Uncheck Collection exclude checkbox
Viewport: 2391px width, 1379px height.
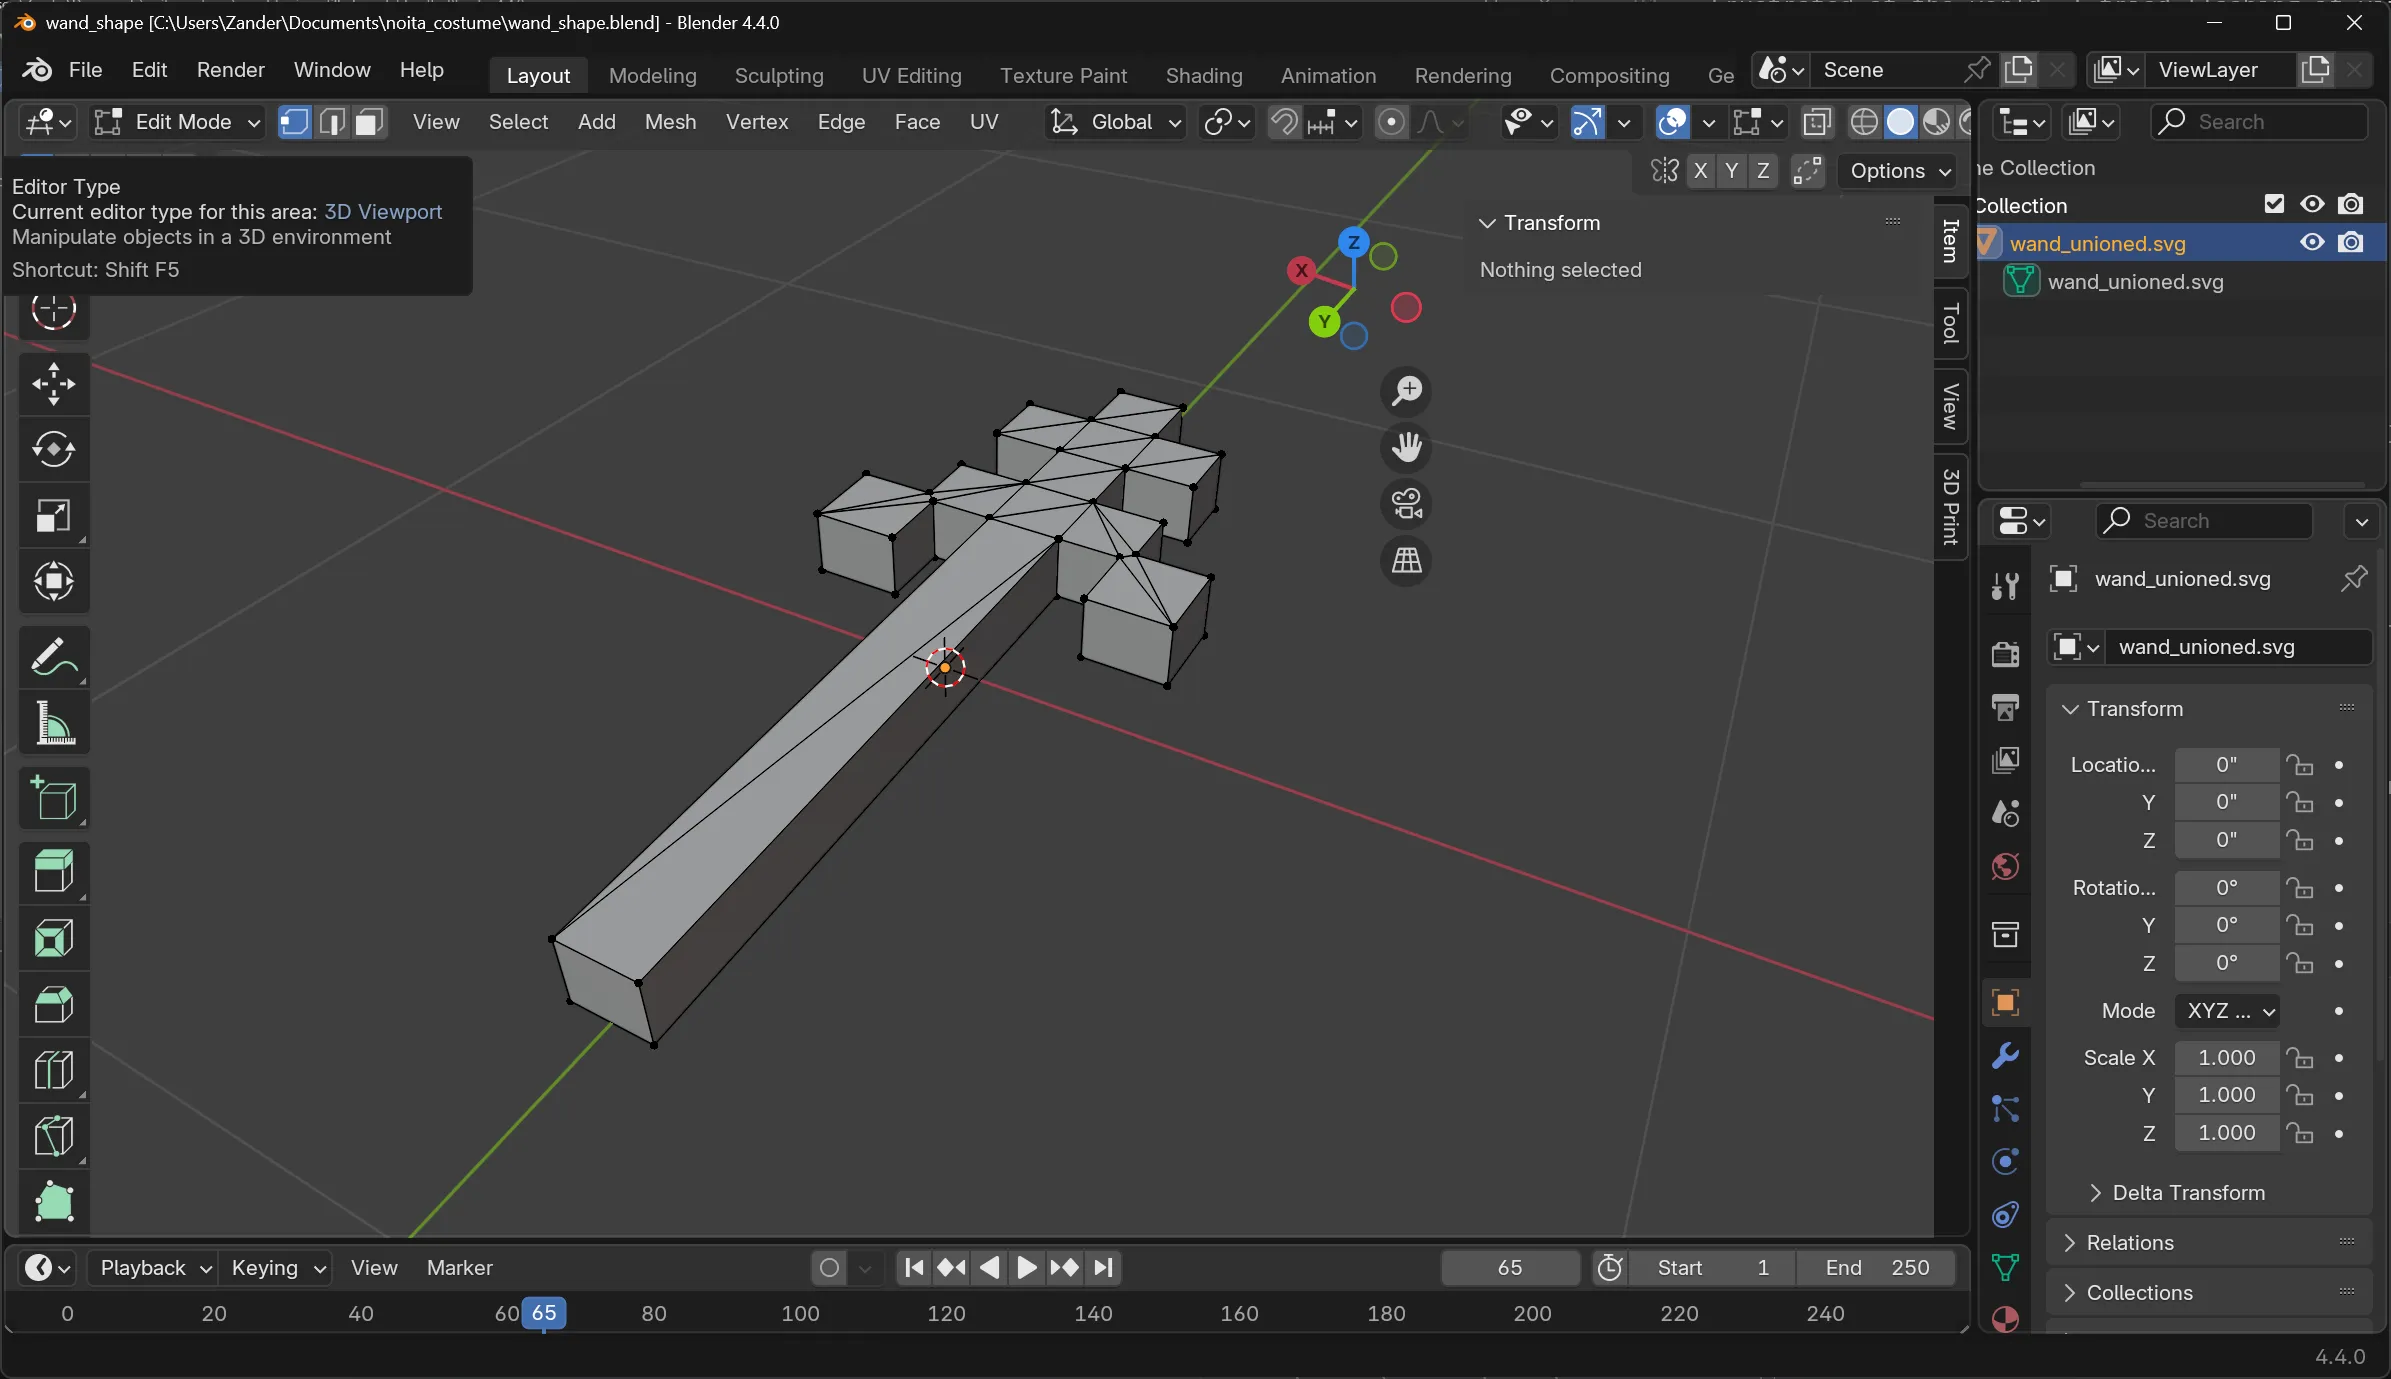[x=2274, y=204]
